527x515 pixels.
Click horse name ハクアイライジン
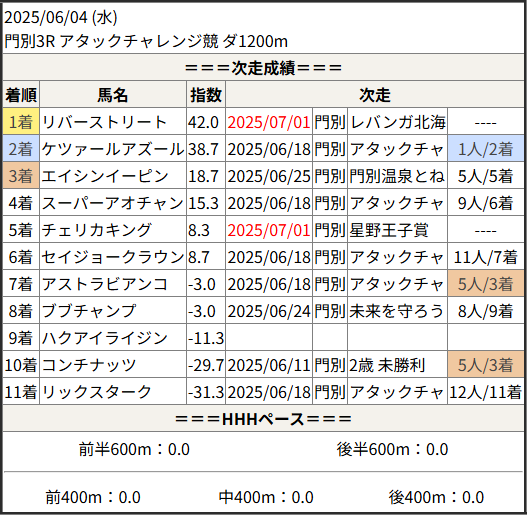coord(105,338)
